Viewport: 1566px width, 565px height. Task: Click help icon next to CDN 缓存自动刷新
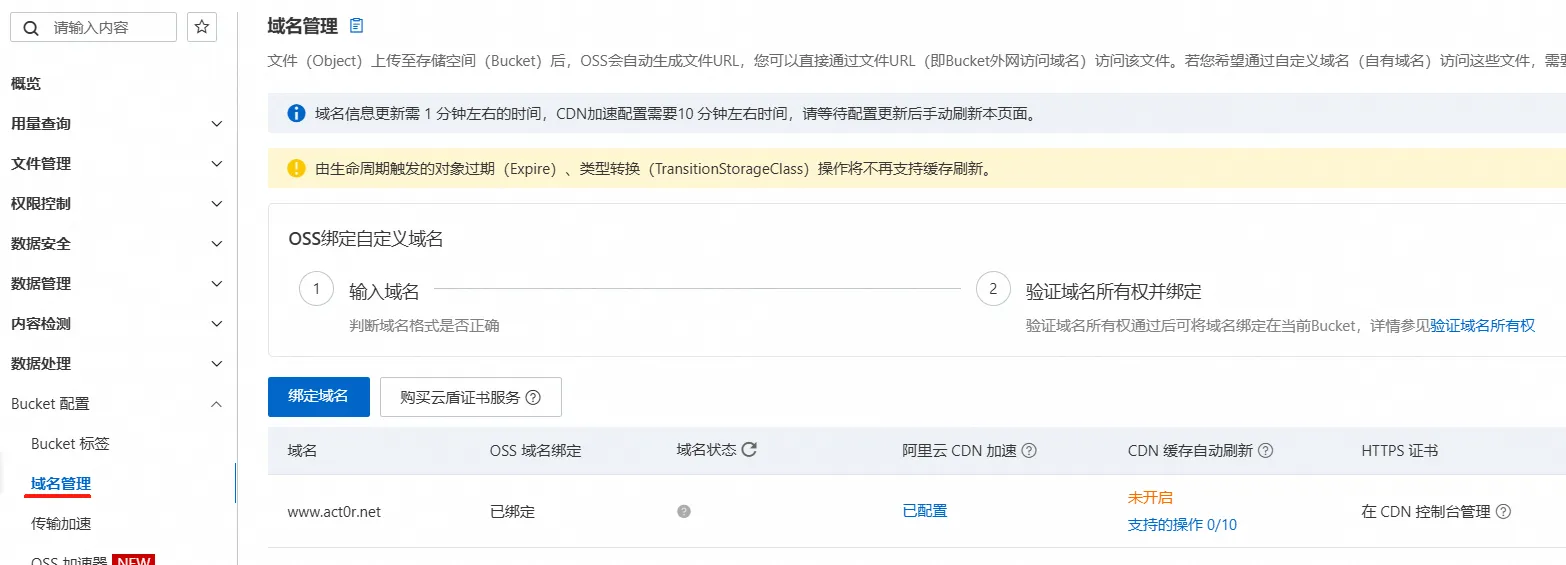coord(1265,451)
